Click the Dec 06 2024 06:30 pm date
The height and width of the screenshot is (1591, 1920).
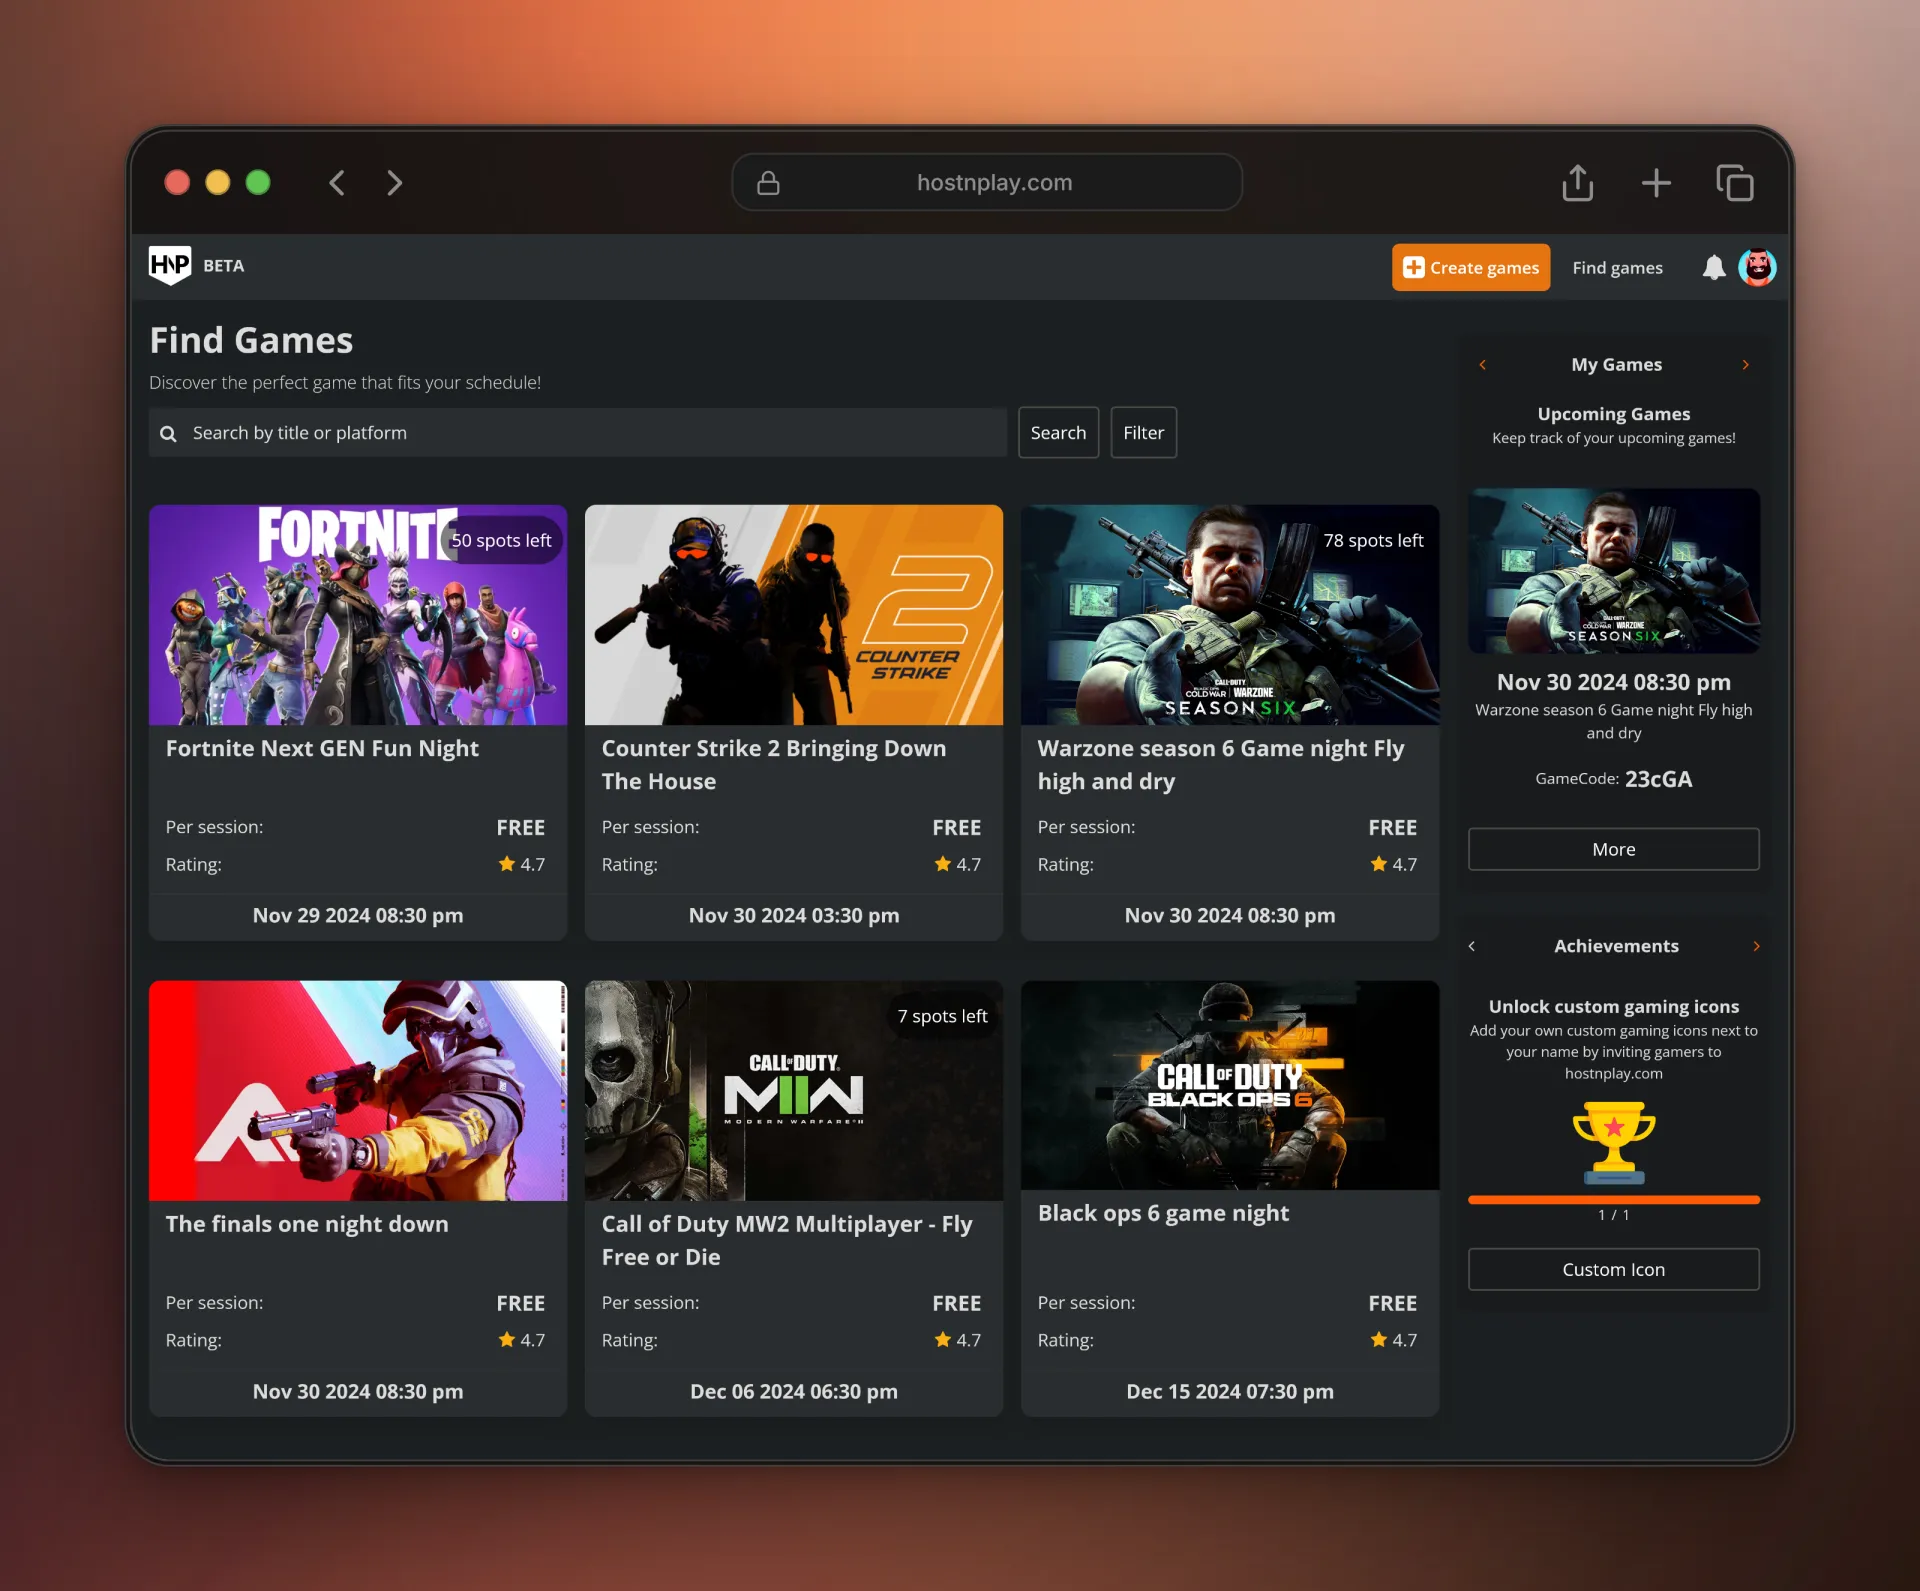[x=794, y=1391]
